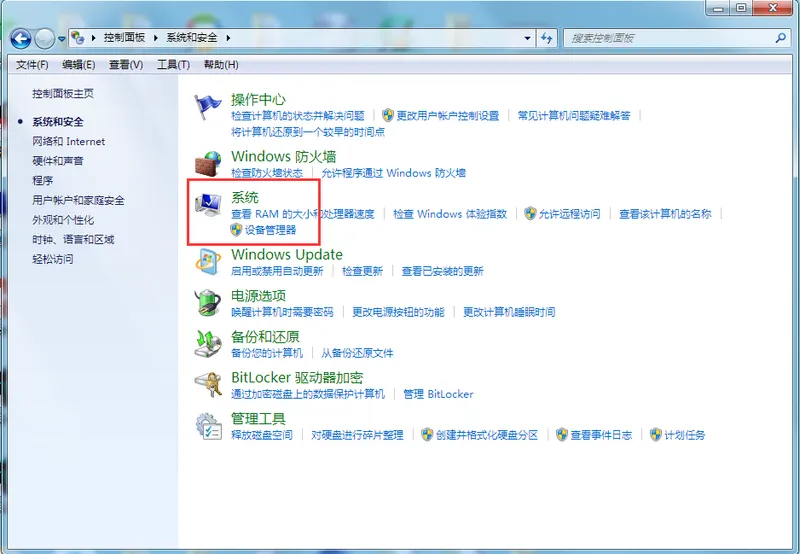Click the 操作中心 flag icon

click(208, 108)
